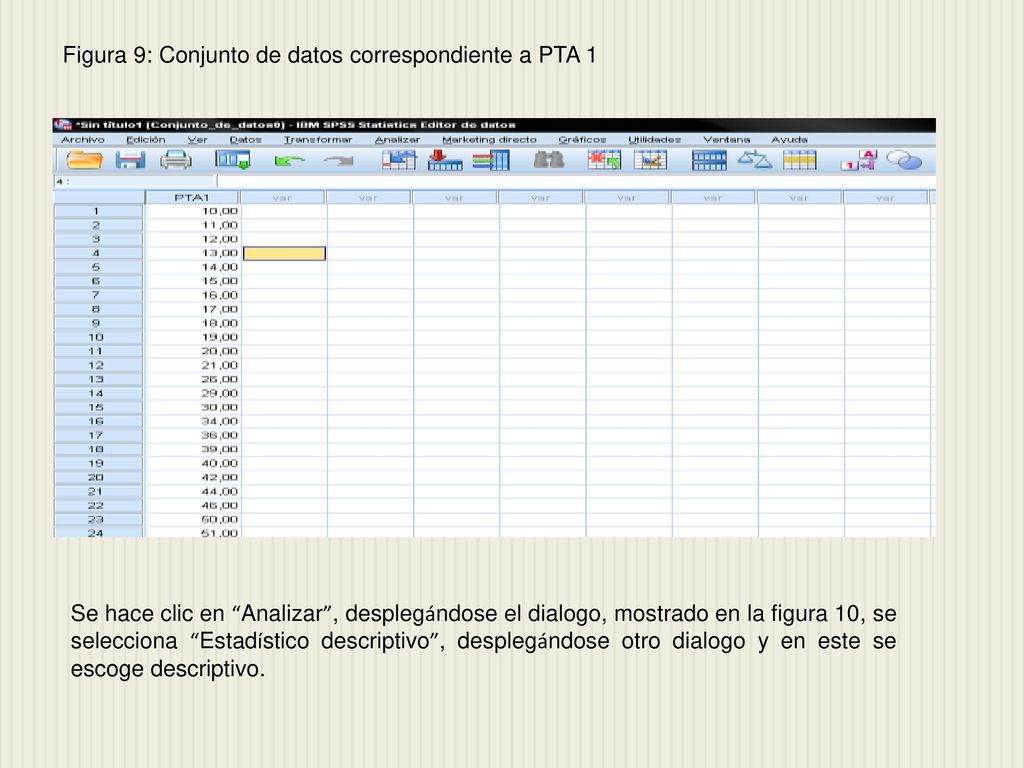Save the dataset using the floppy disk icon
Viewport: 1024px width, 768px height.
131,160
